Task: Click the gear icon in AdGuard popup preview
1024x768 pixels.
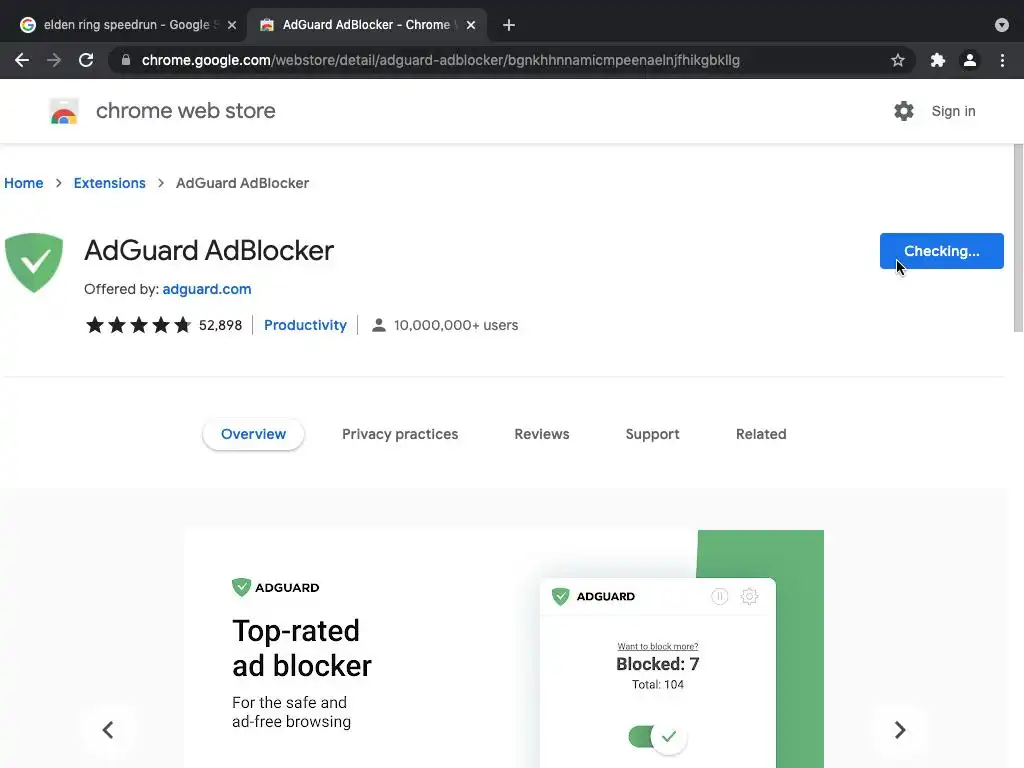Action: (x=749, y=596)
